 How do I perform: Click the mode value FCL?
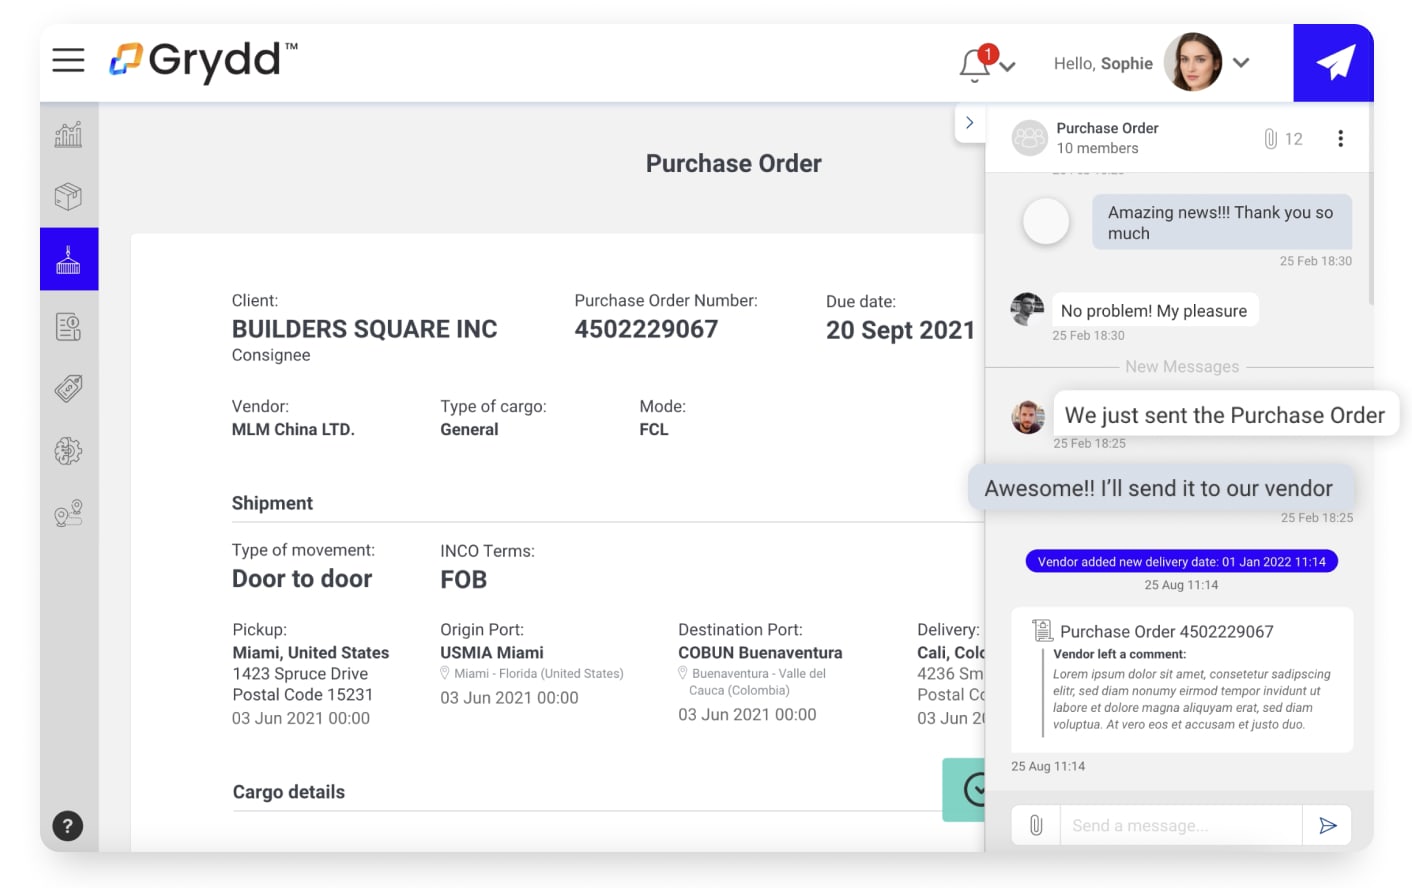(654, 429)
